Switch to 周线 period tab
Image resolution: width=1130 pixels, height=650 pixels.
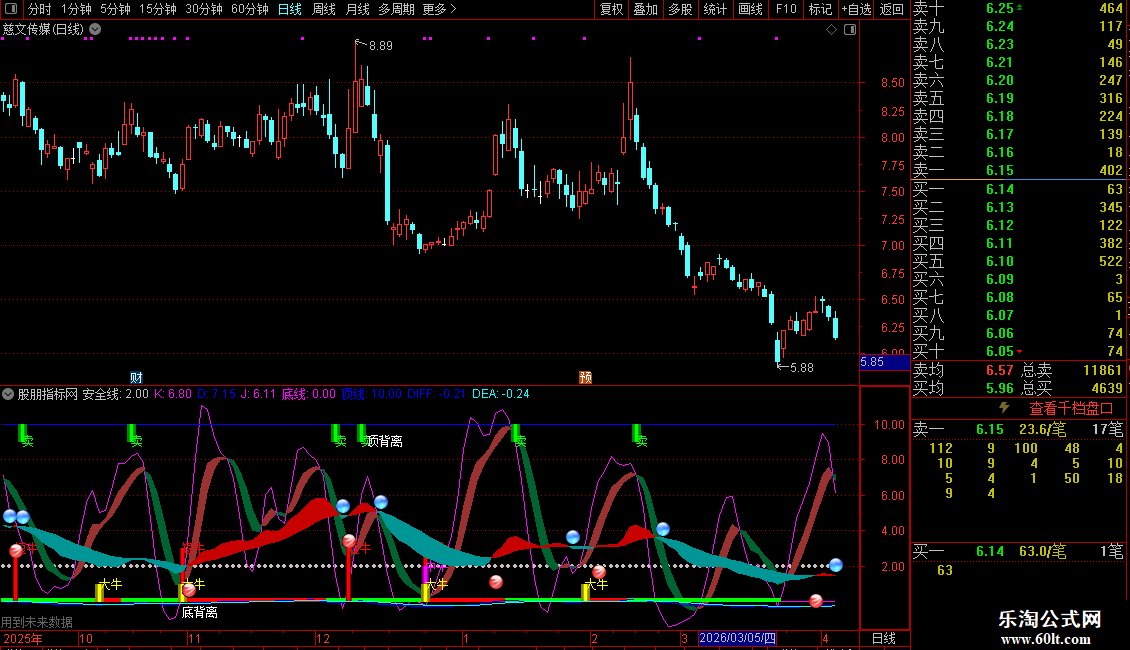tap(324, 9)
